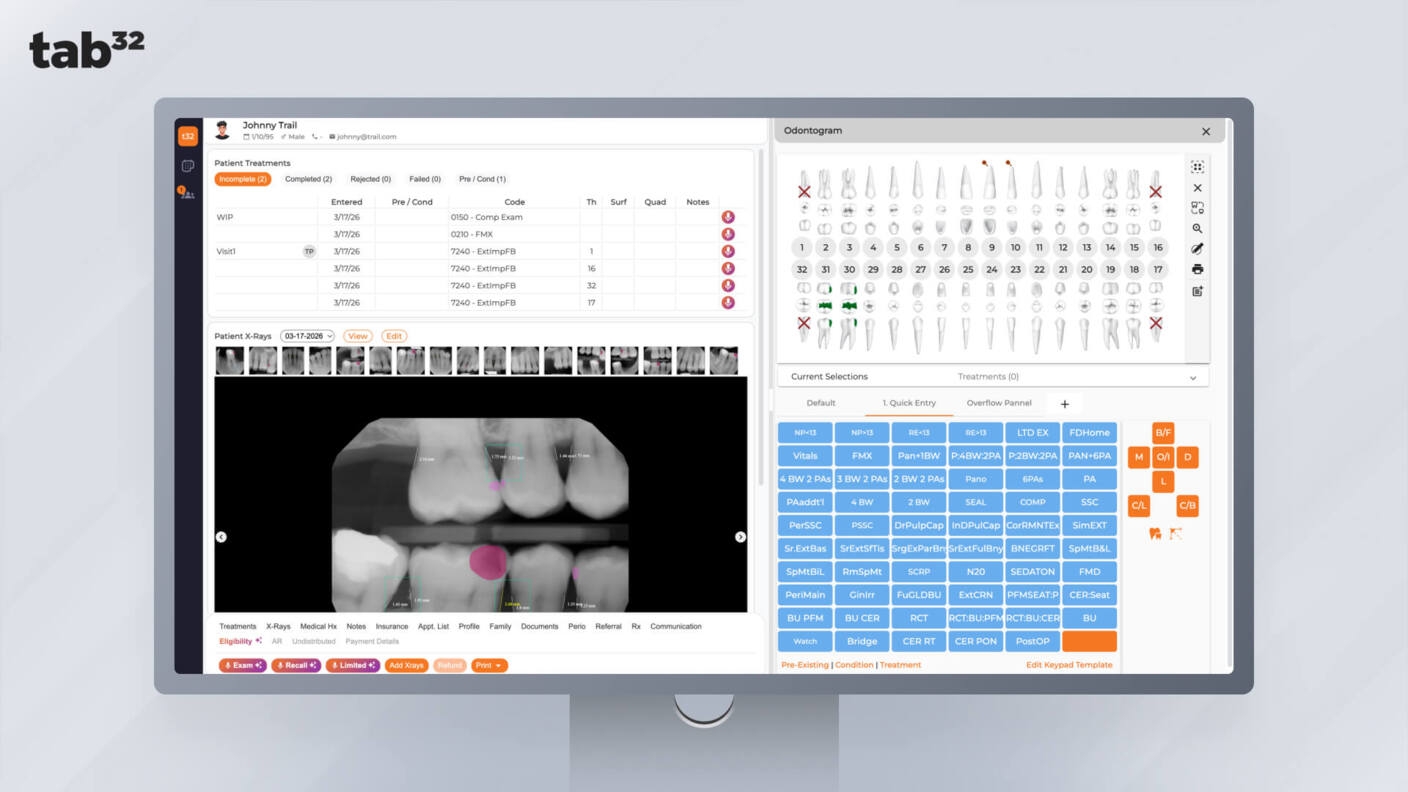This screenshot has width=1408, height=792.
Task: Click the microphone icon for 0210 - FMX row
Action: click(x=728, y=234)
